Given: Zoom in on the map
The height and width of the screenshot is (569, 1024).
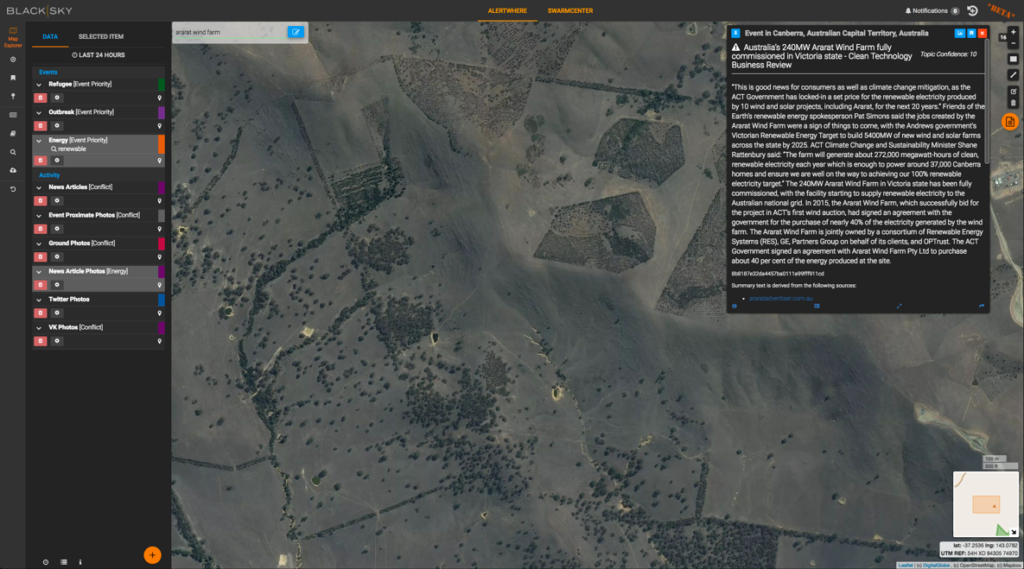Looking at the screenshot, I should click(x=1013, y=32).
